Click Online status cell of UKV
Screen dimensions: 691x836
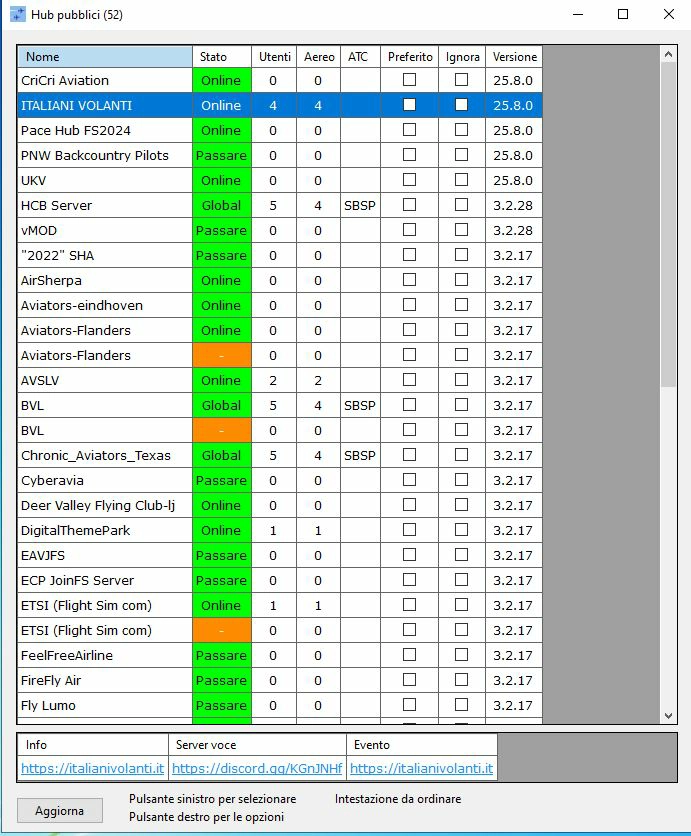pyautogui.click(x=221, y=180)
